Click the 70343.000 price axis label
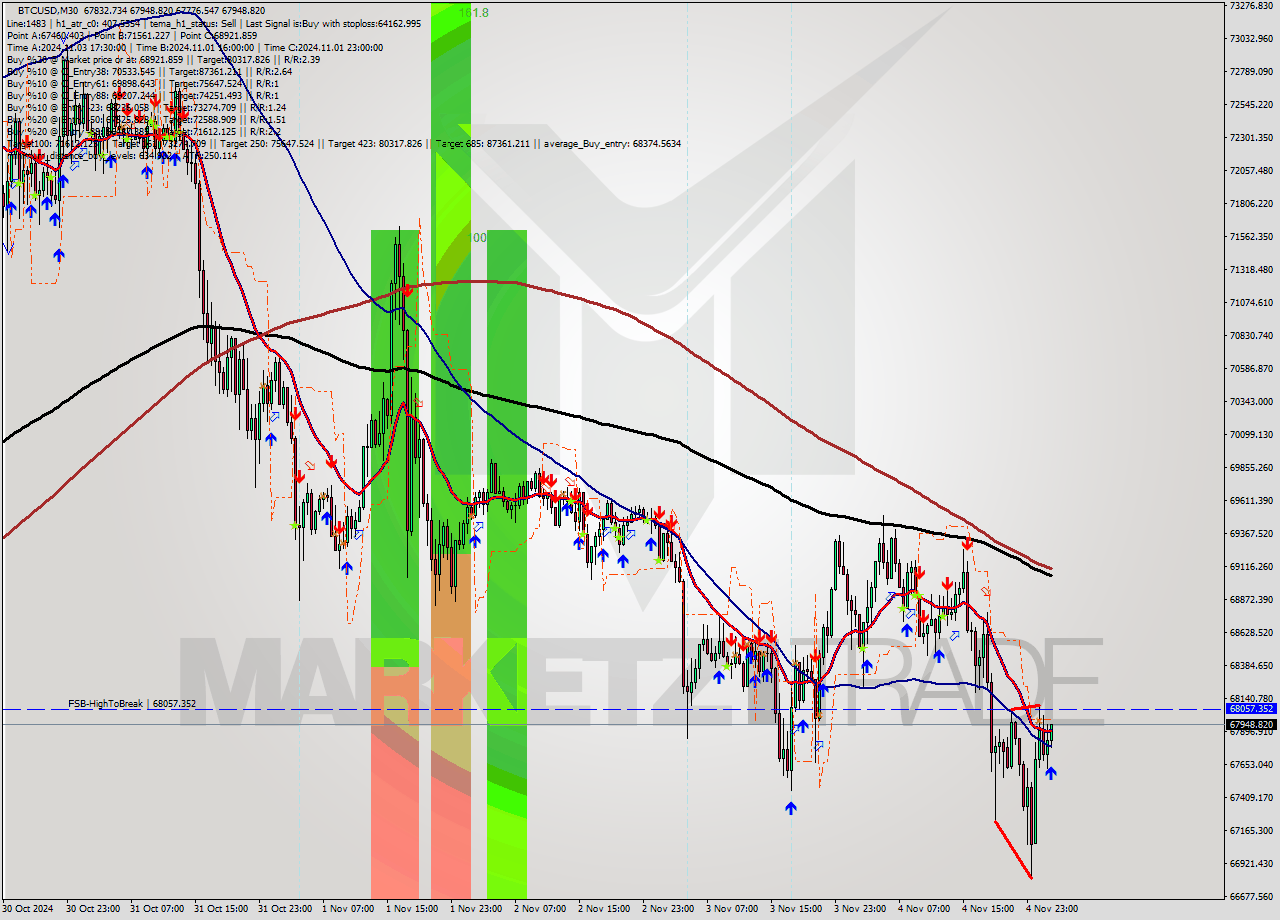The height and width of the screenshot is (920, 1280). [1252, 402]
